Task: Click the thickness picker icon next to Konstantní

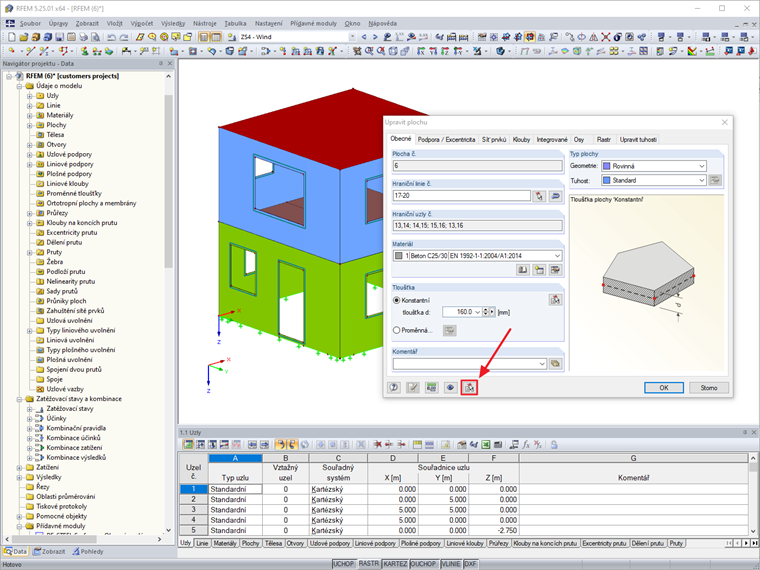Action: (555, 300)
